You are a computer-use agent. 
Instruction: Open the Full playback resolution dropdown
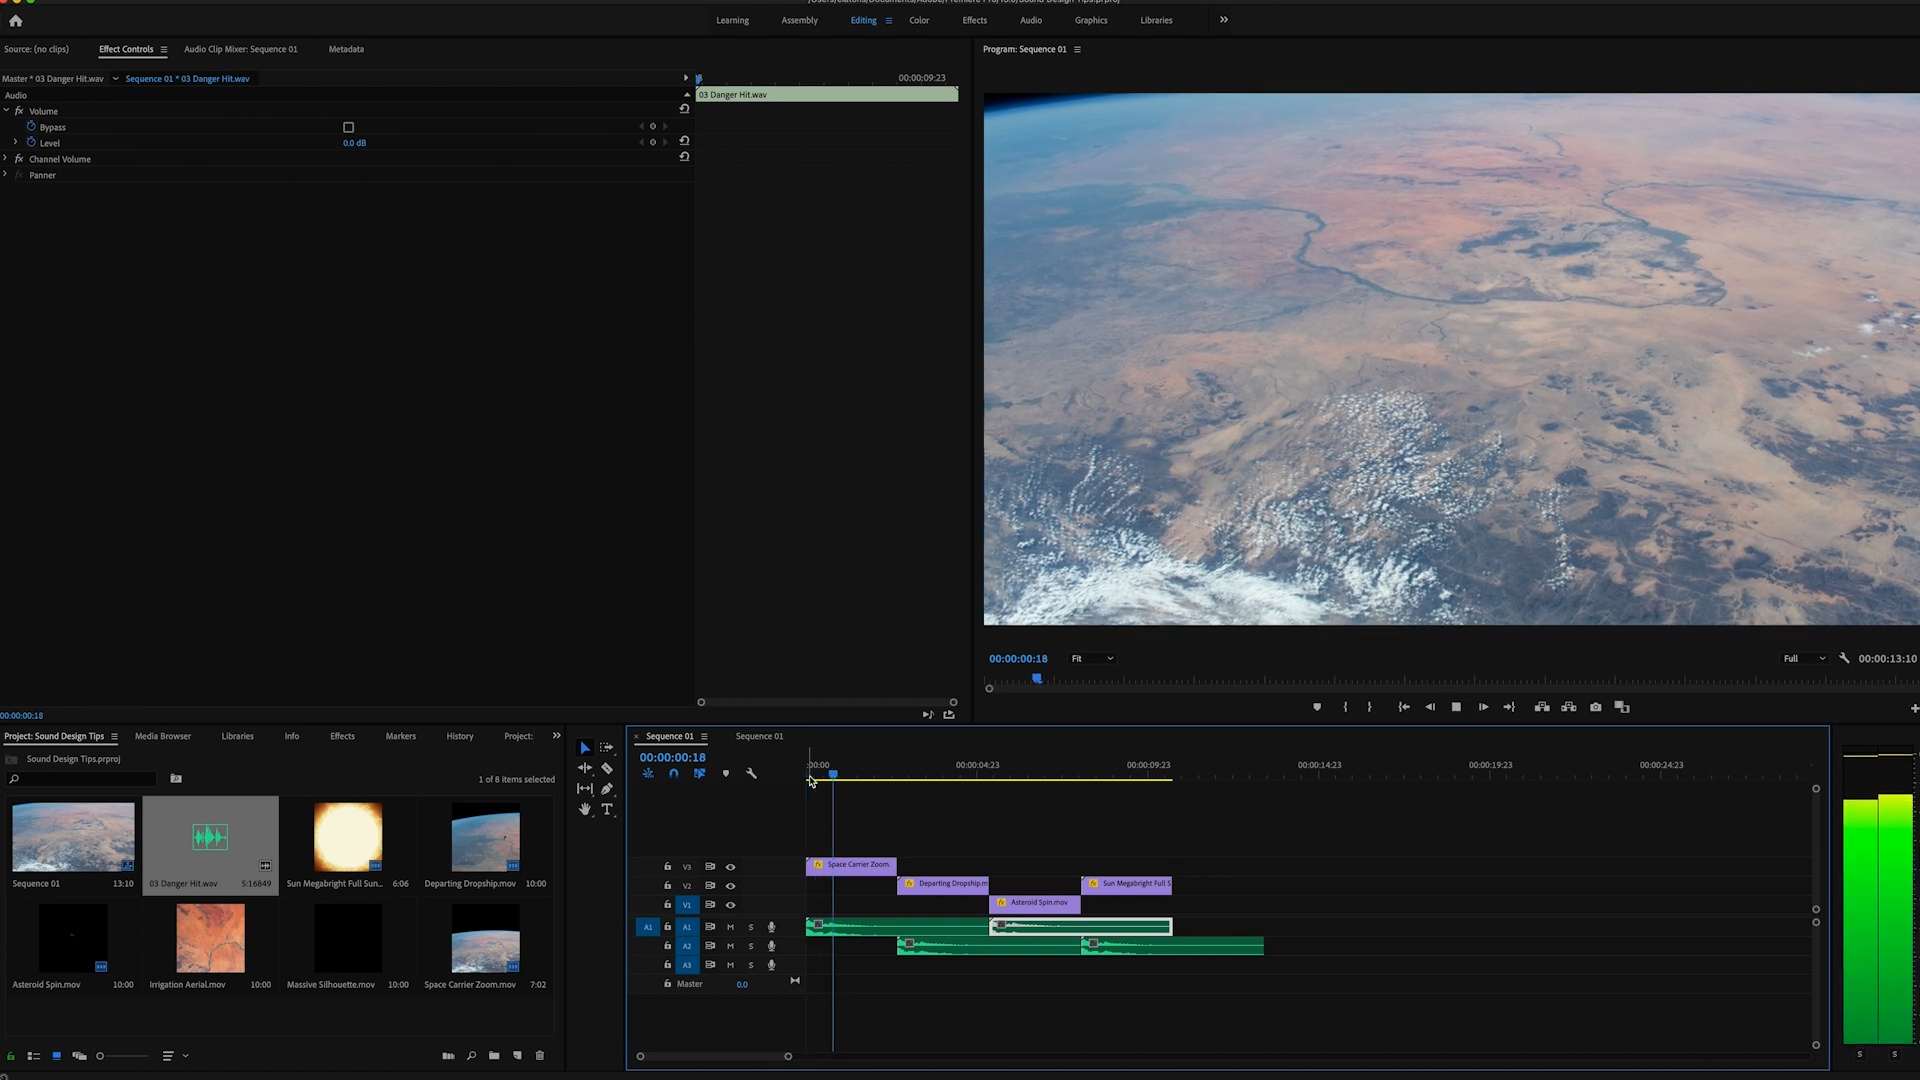(x=1804, y=658)
